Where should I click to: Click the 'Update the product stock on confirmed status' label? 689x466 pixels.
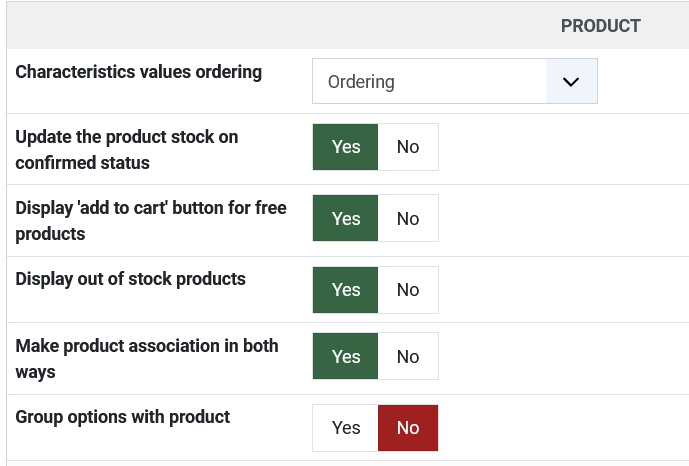click(127, 149)
